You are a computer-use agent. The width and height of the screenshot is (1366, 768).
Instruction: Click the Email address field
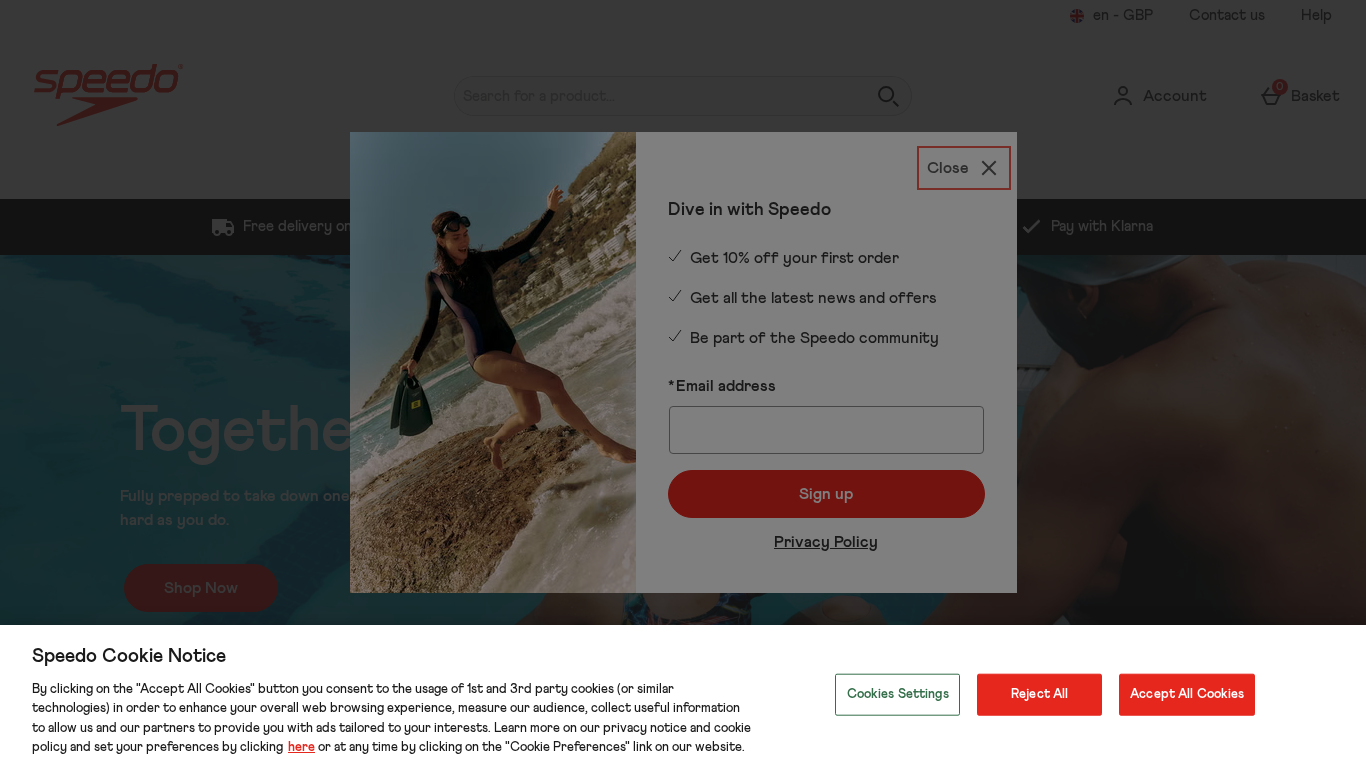tap(826, 430)
